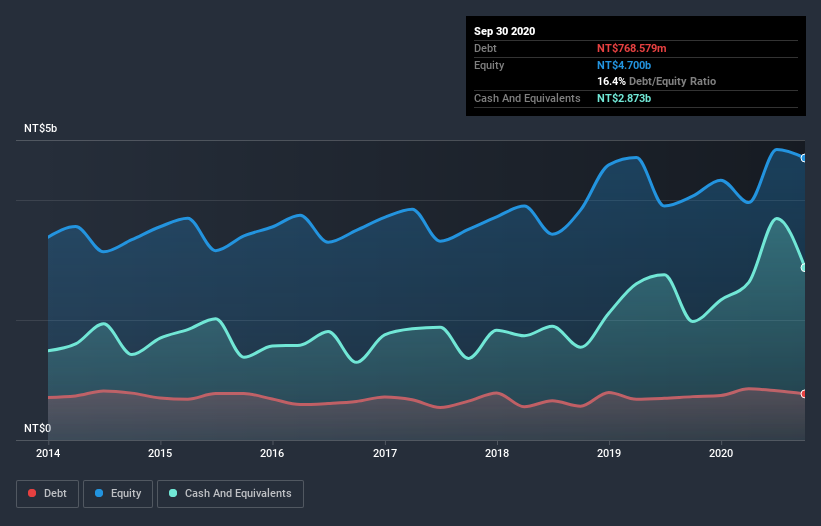
Task: Click the 2016 x-axis label
Action: 272,453
